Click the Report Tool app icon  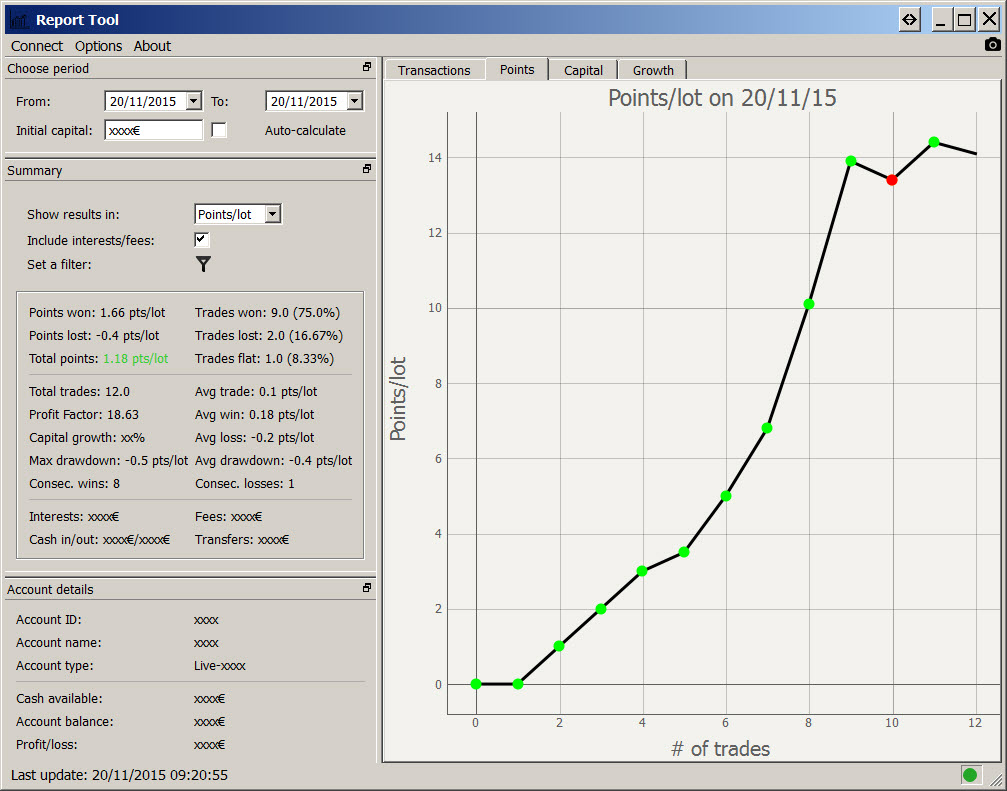[18, 19]
